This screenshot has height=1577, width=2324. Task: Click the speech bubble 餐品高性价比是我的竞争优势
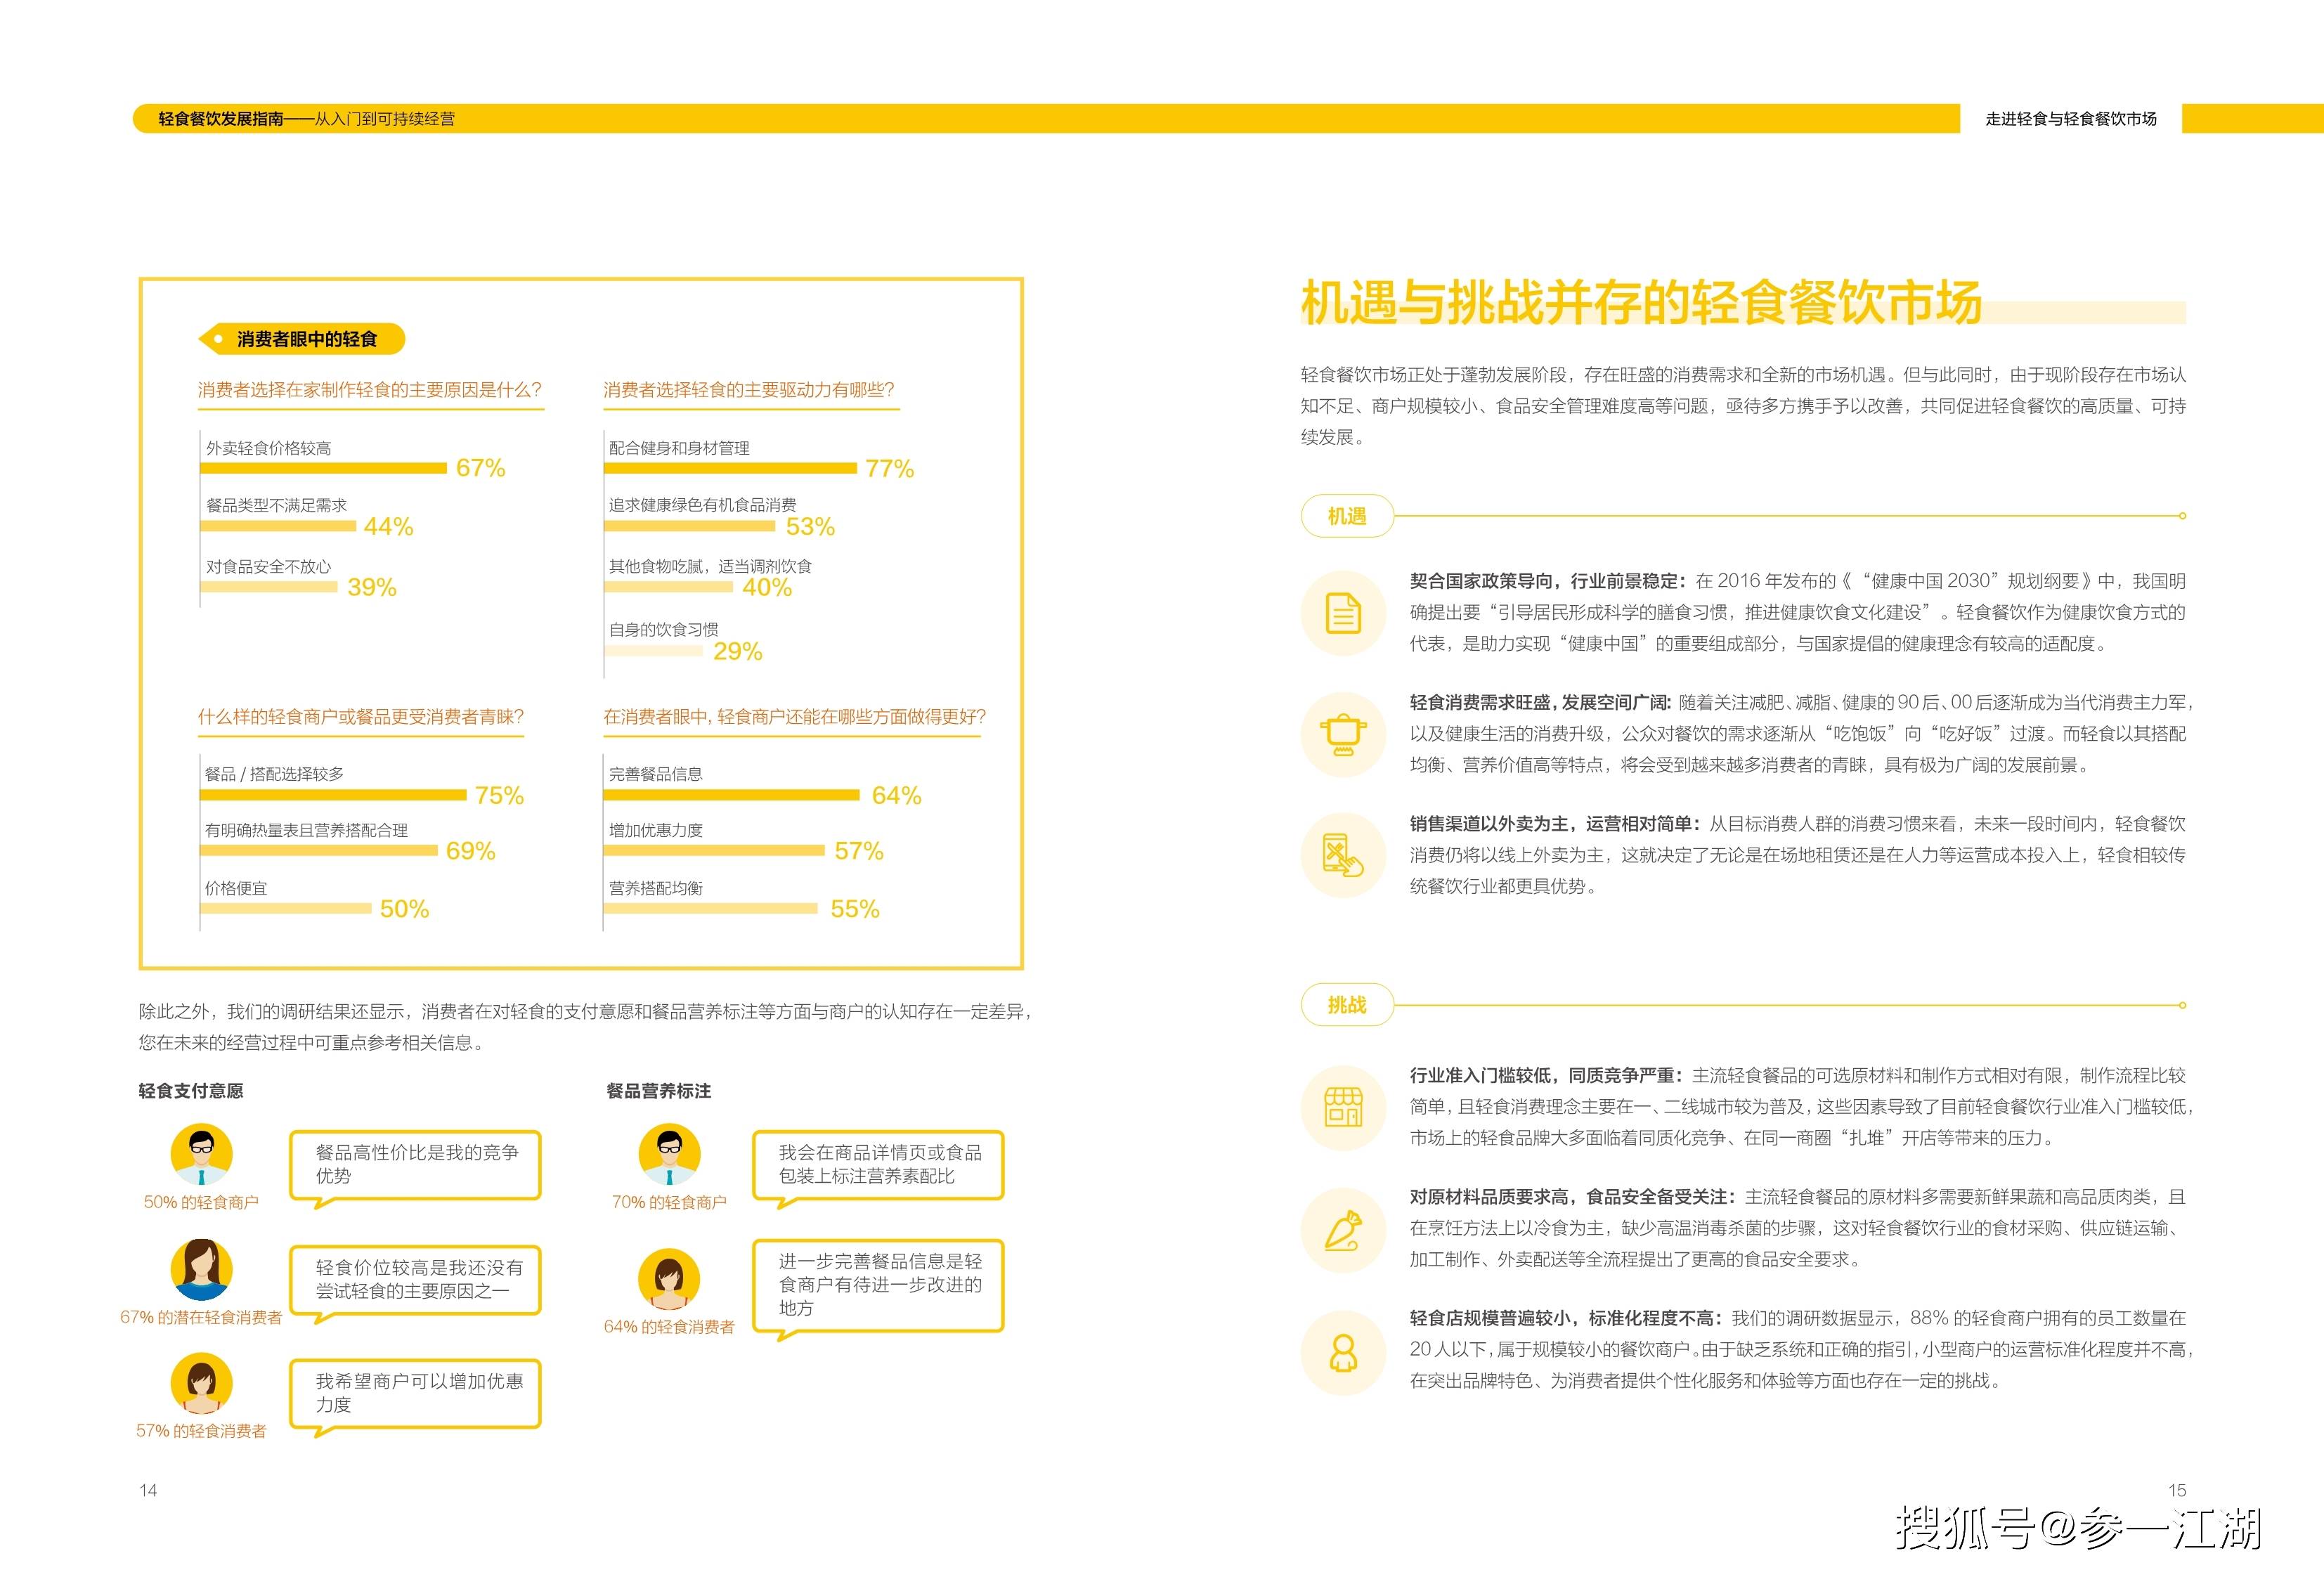[x=415, y=1165]
